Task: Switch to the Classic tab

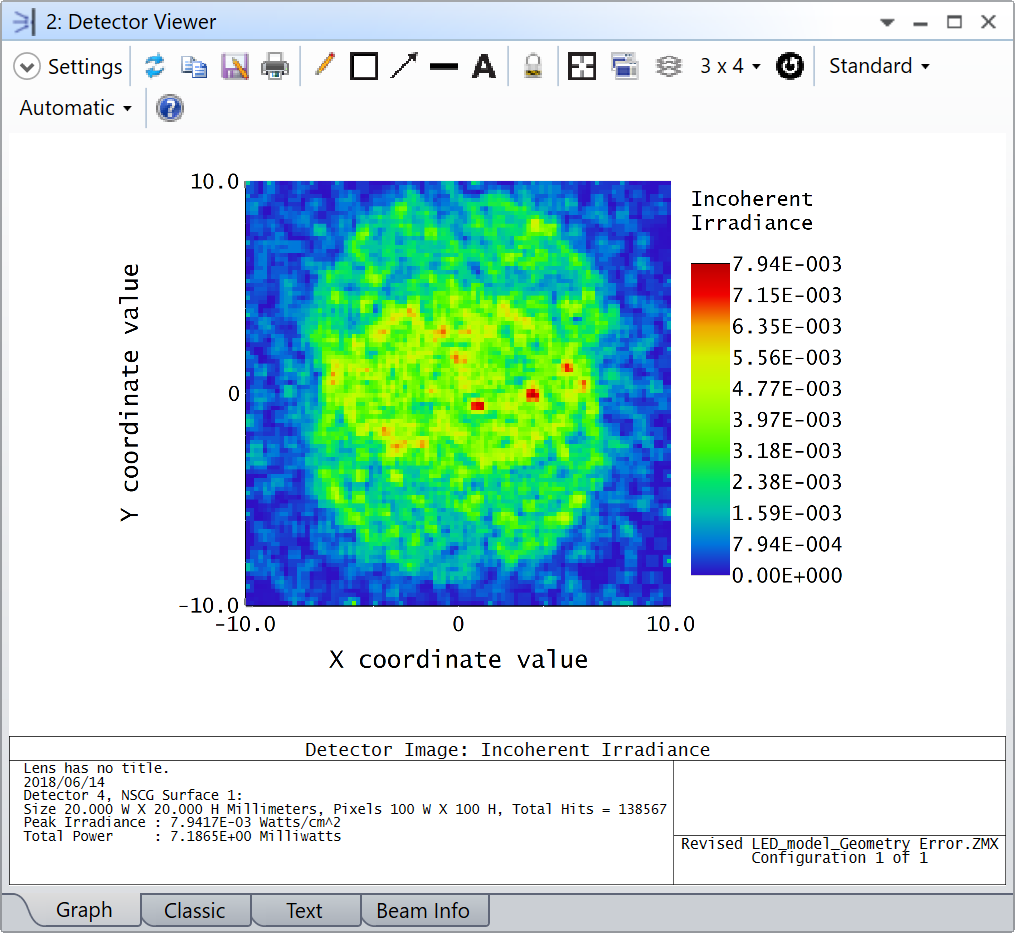Action: coord(195,911)
